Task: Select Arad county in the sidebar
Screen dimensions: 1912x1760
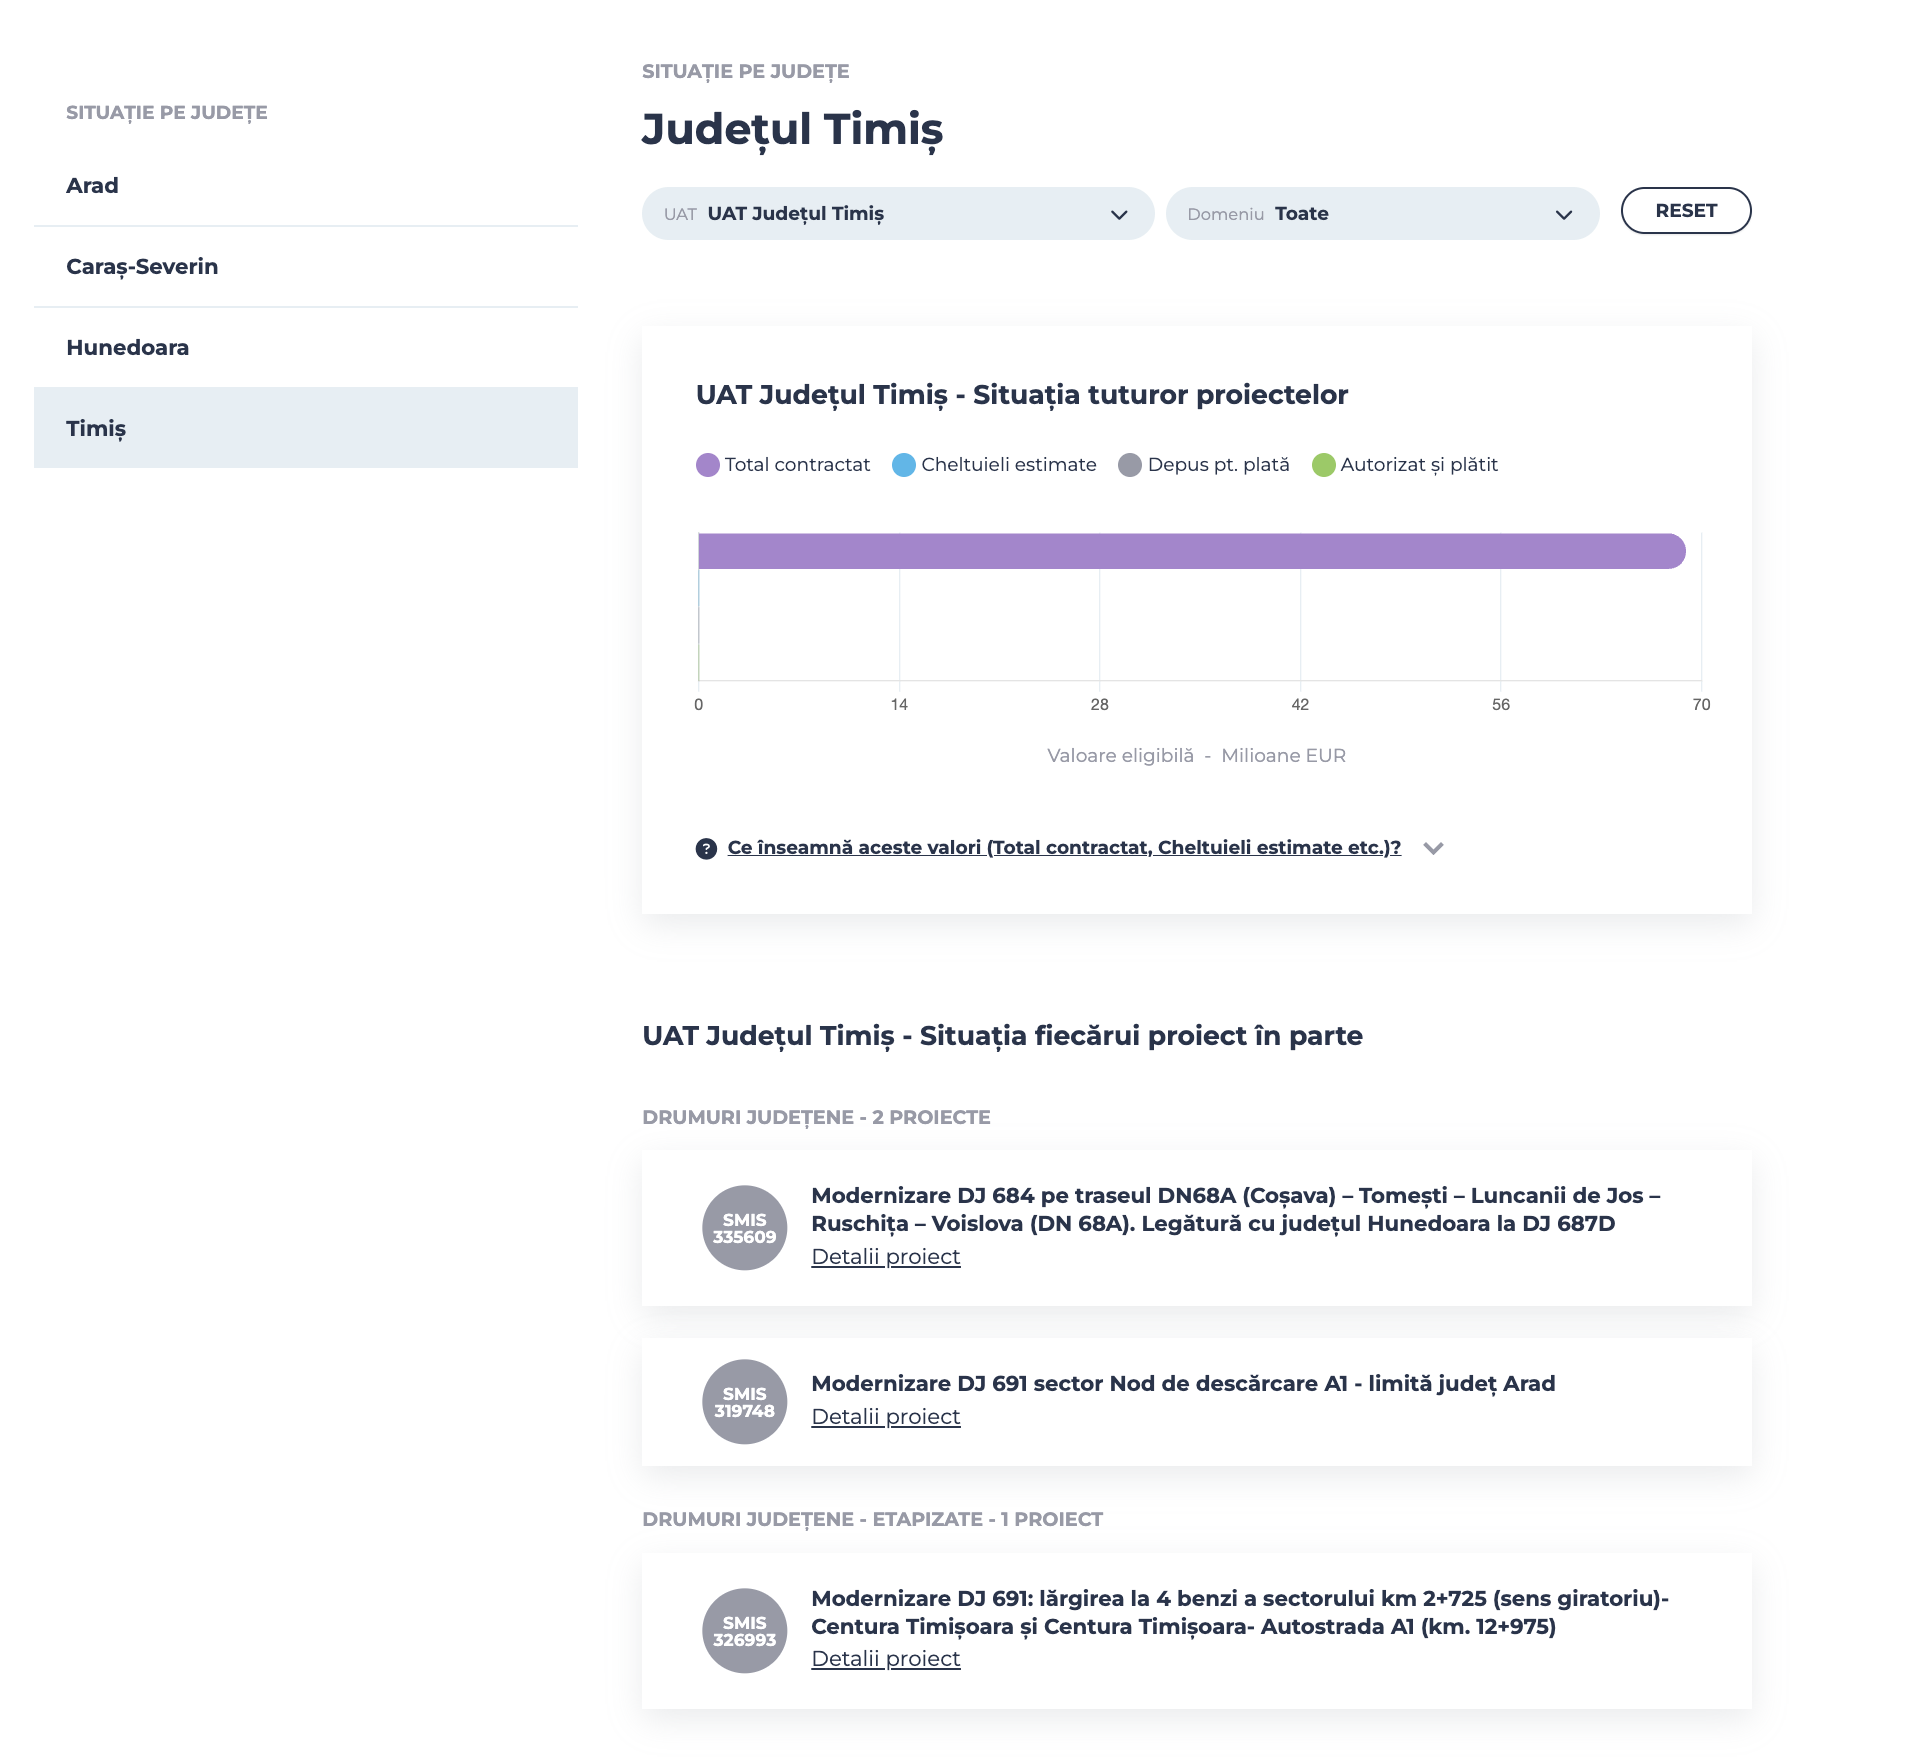Action: 92,186
